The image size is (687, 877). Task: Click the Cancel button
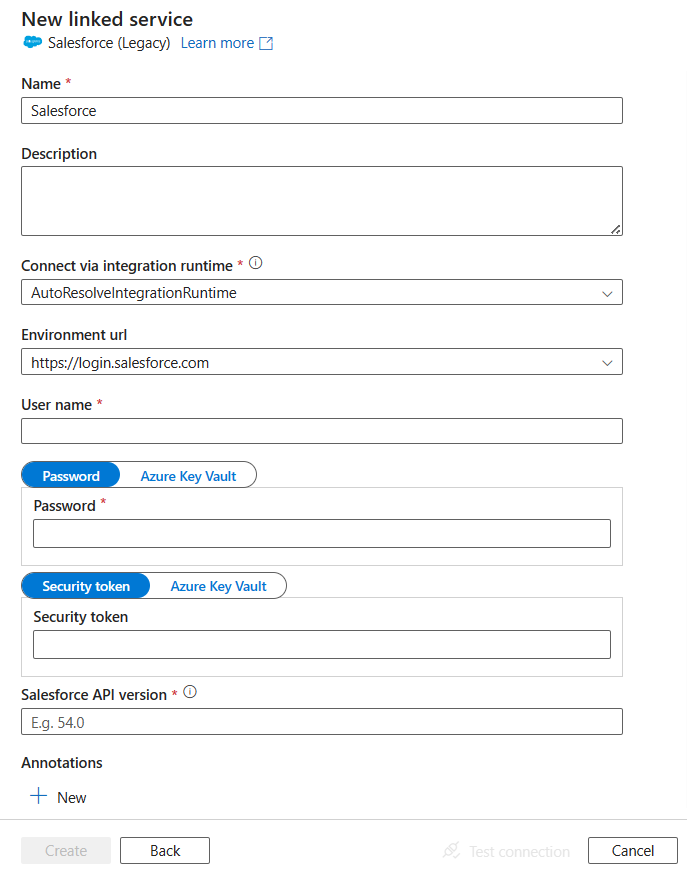(632, 850)
